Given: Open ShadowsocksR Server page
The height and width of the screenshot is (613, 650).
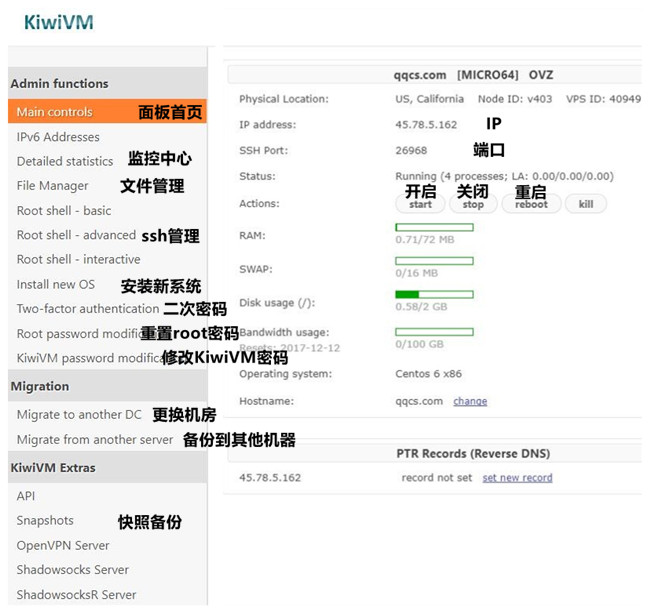Looking at the screenshot, I should [76, 595].
